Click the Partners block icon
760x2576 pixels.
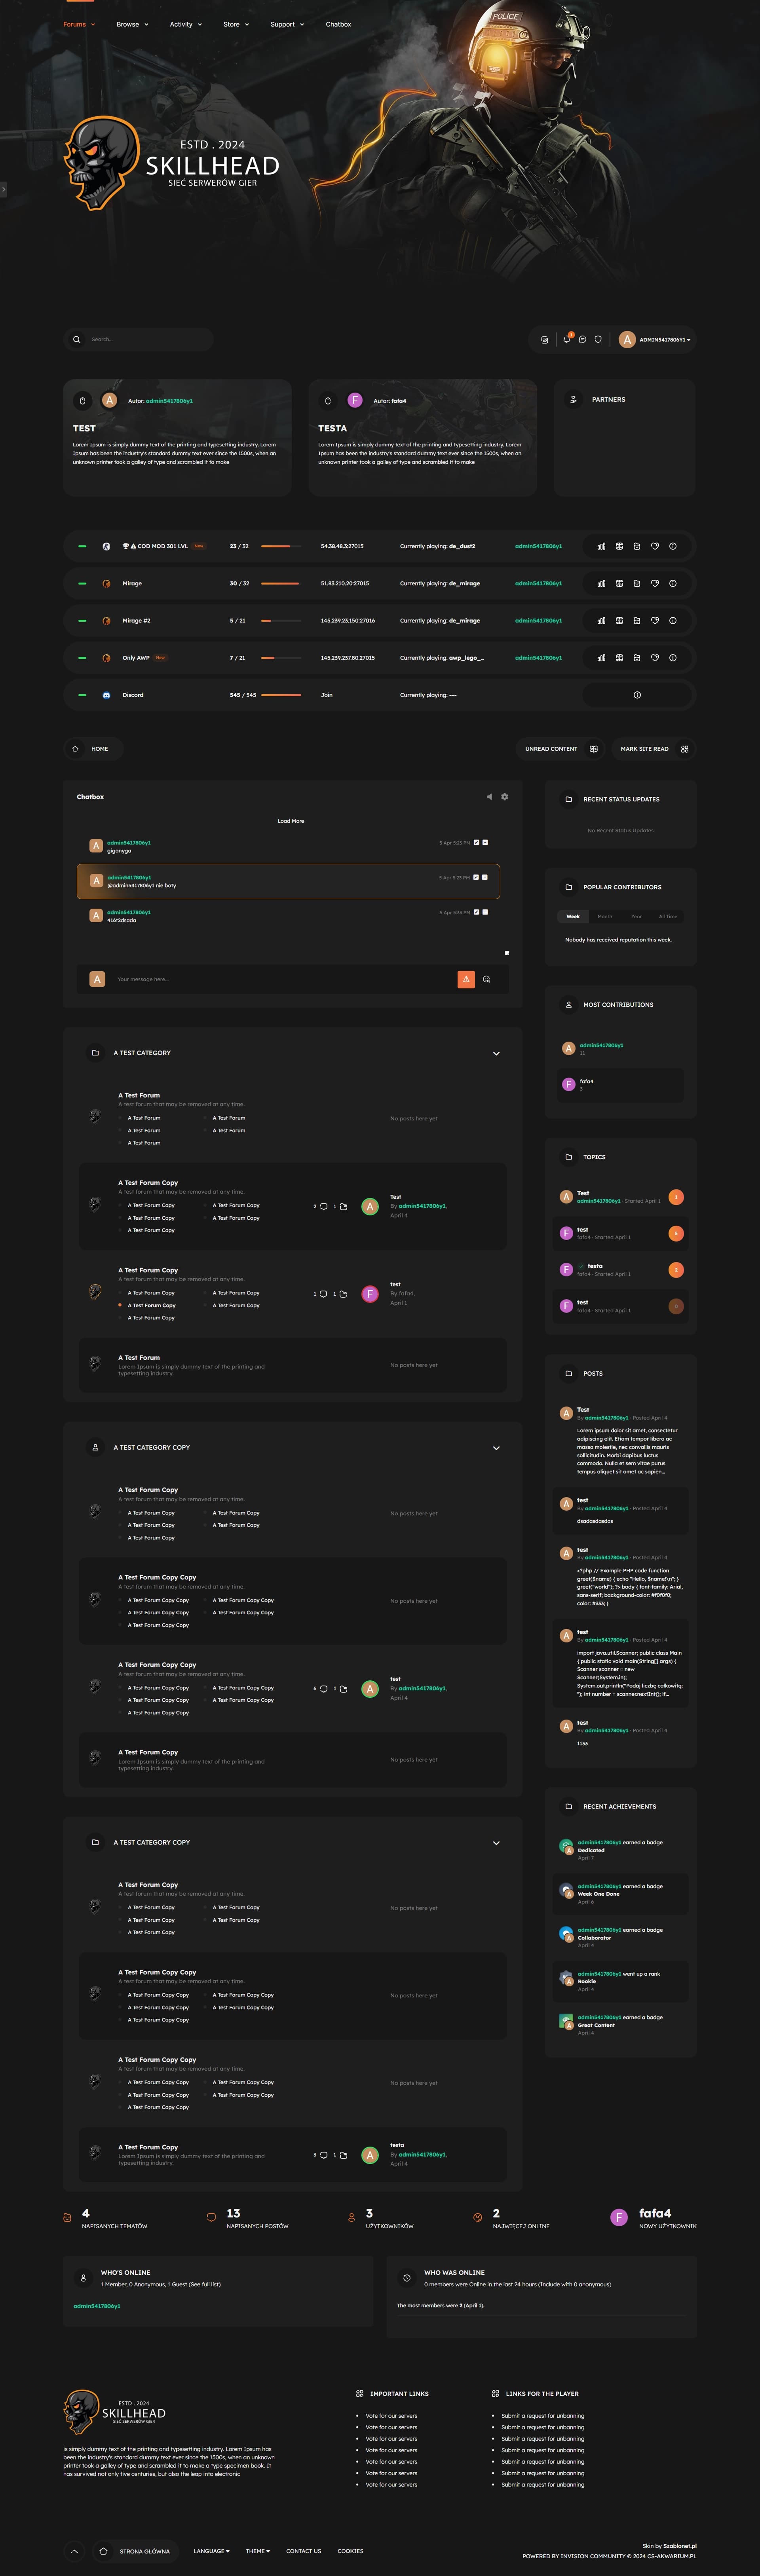click(573, 399)
